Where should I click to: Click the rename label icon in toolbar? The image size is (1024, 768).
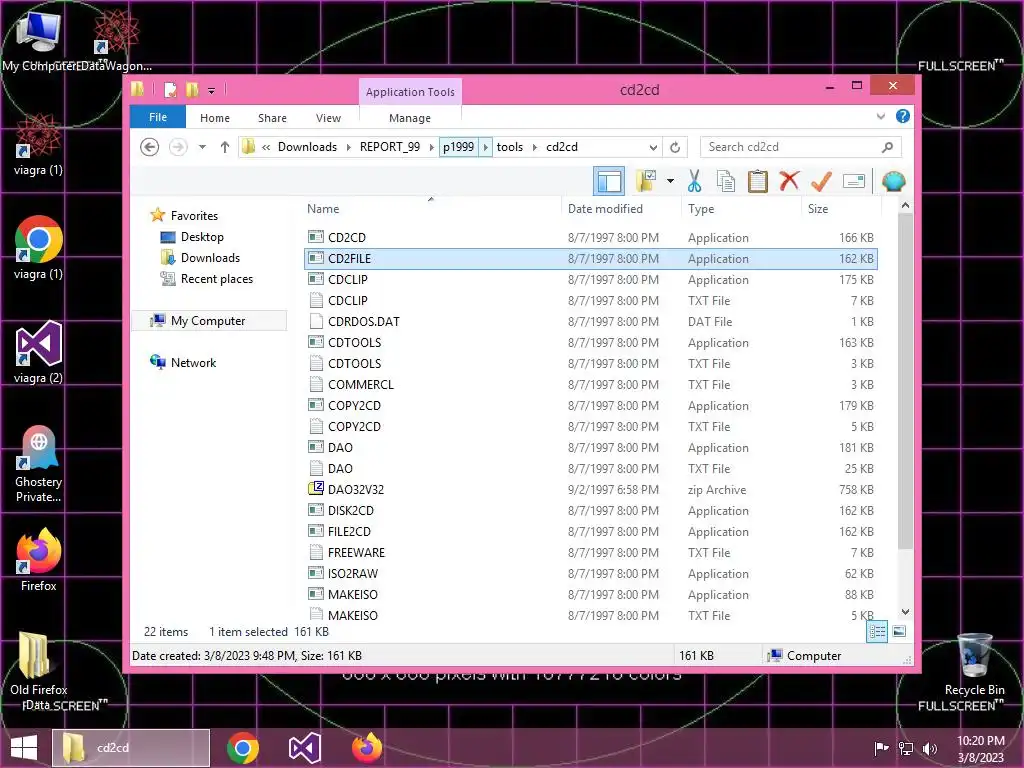[854, 181]
